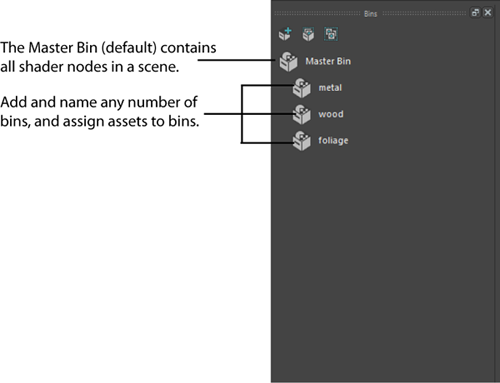The image size is (500, 383).
Task: Click the metal bin icon
Action: pyautogui.click(x=302, y=88)
